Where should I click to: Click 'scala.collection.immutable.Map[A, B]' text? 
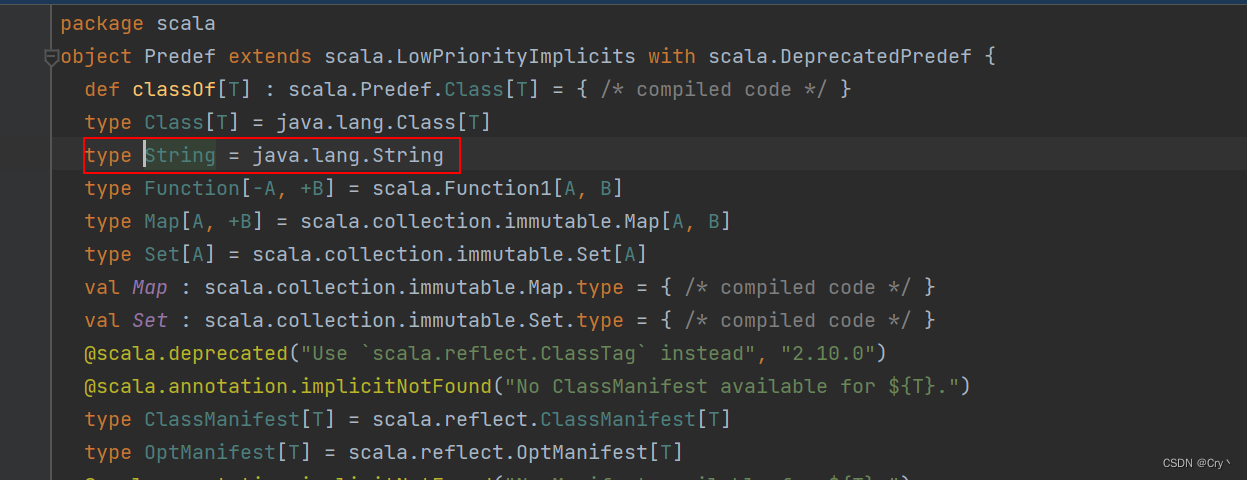516,221
